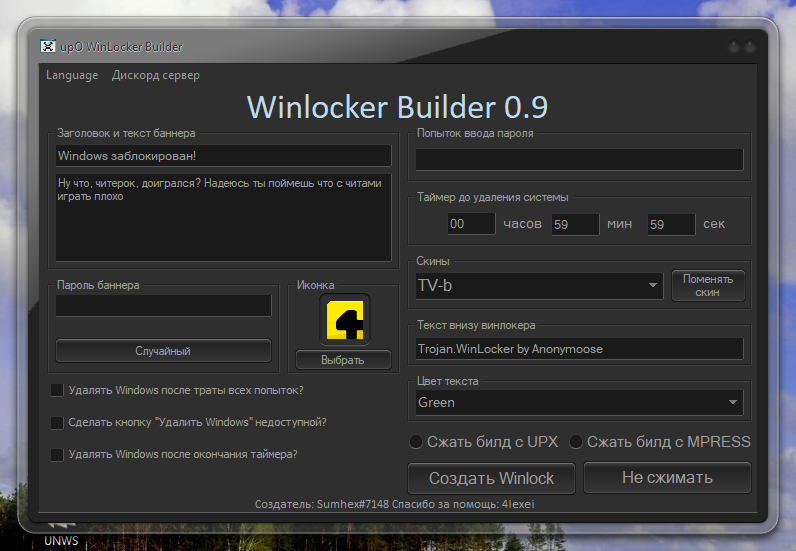Viewport: 796px width, 551px height.
Task: Click the 'Windows заблокирован!' header field
Action: [223, 156]
